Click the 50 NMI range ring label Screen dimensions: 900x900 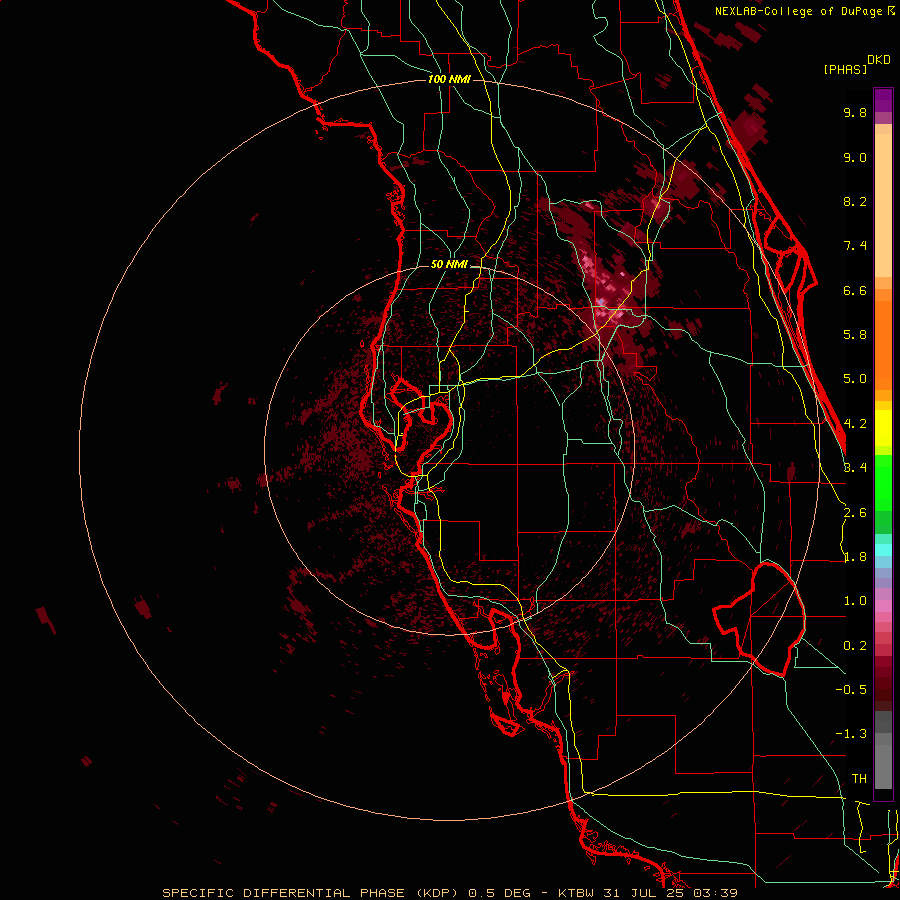[449, 264]
